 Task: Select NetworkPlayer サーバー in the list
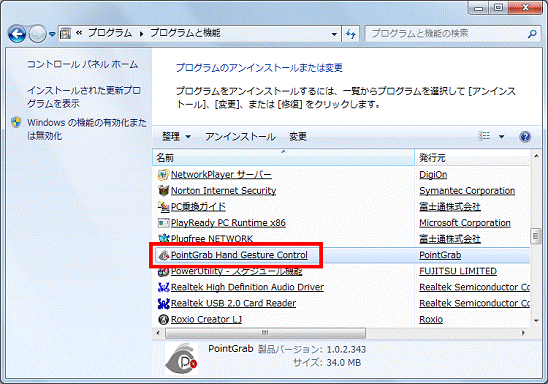pyautogui.click(x=221, y=174)
